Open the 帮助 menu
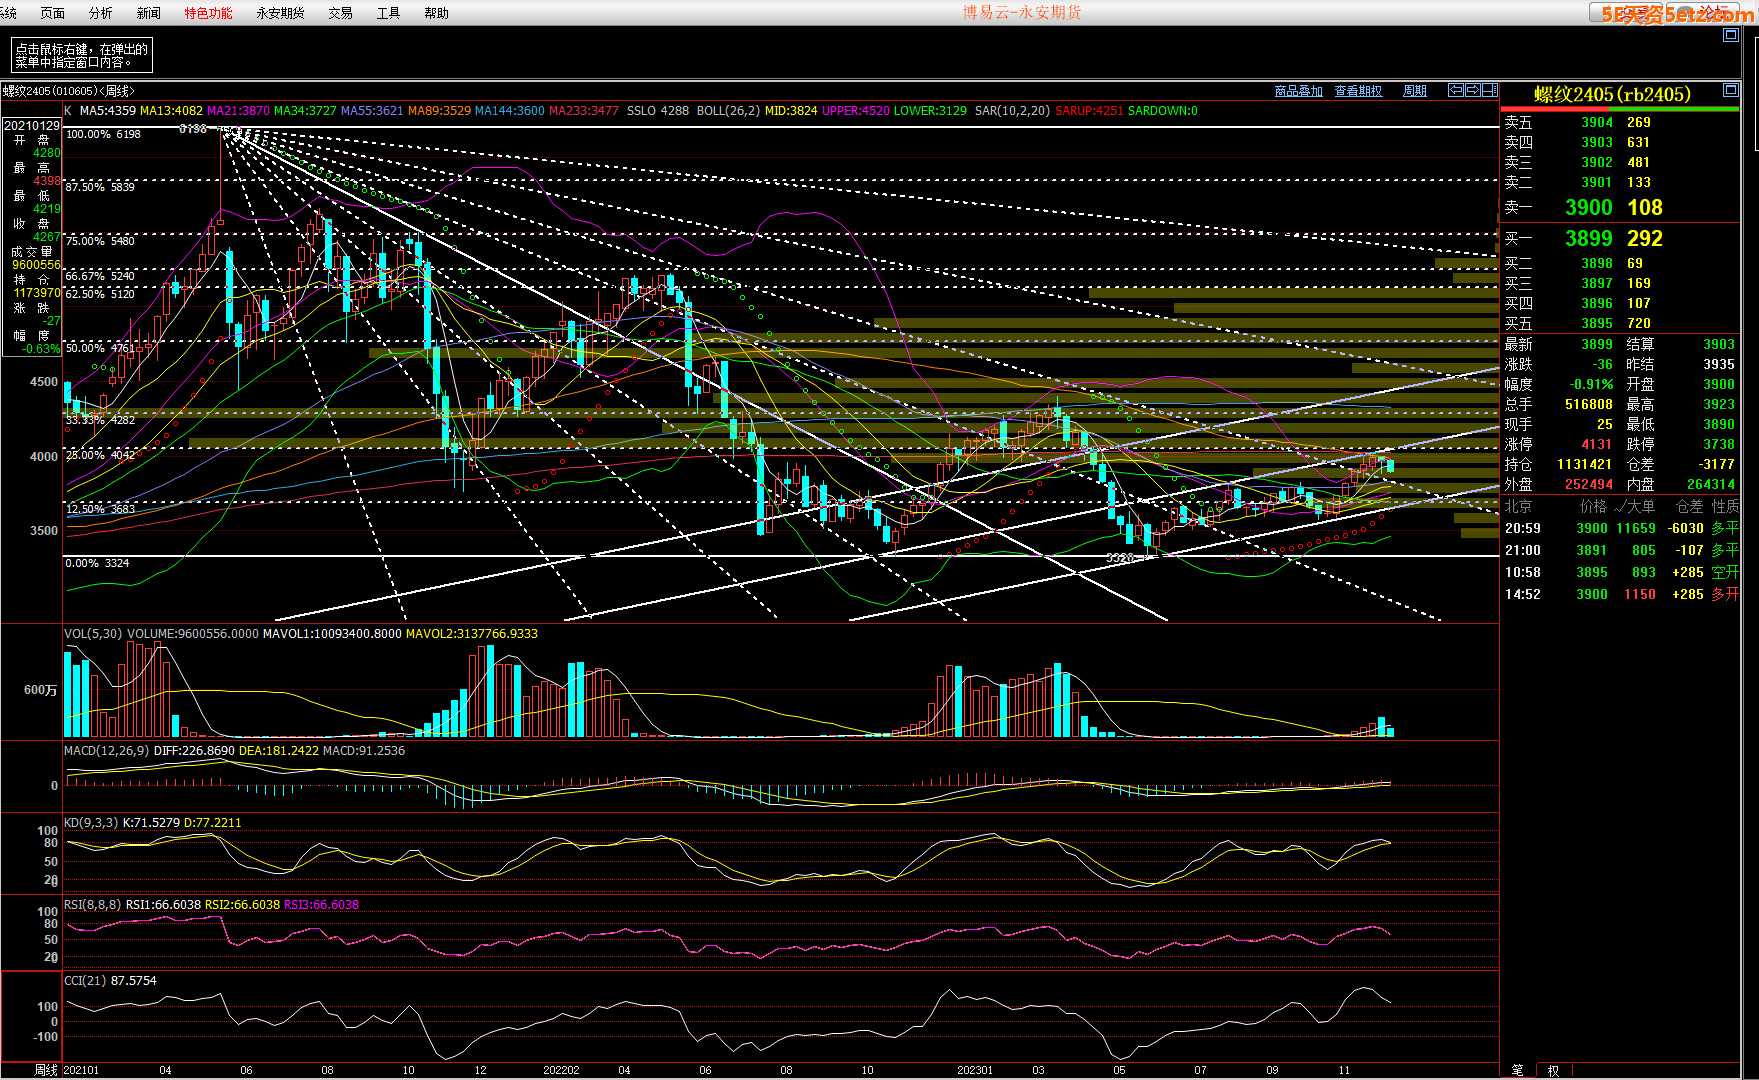 click(x=436, y=13)
